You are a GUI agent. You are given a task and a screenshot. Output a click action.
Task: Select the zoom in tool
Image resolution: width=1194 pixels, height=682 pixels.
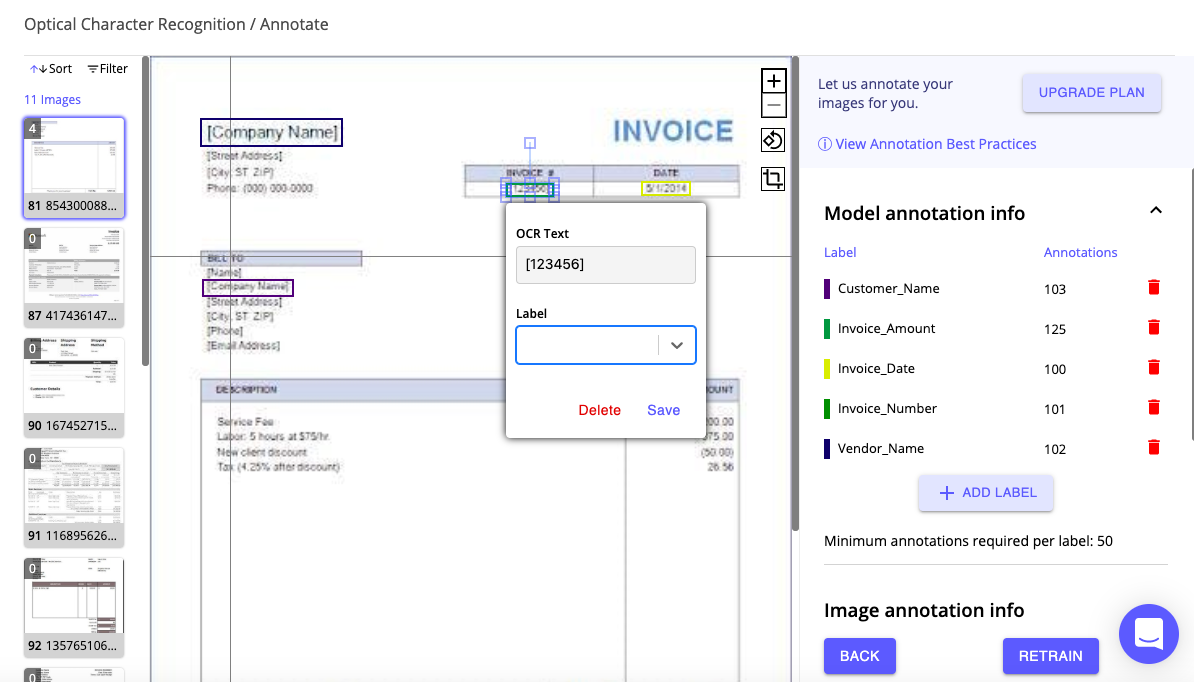tap(773, 80)
